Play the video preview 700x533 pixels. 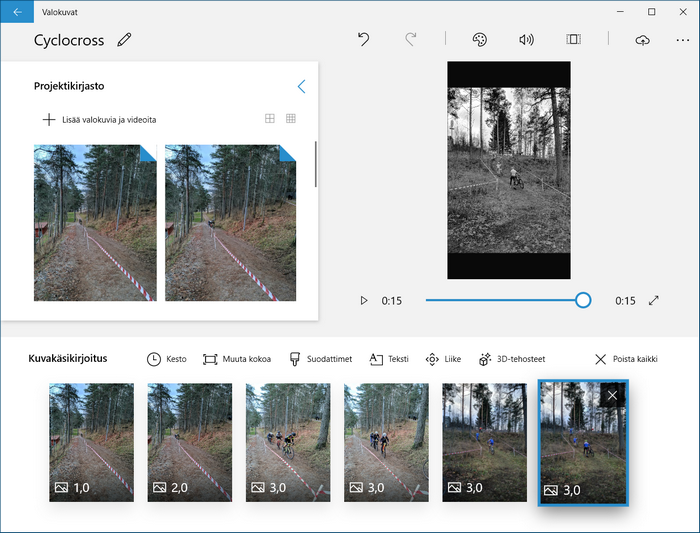[364, 300]
